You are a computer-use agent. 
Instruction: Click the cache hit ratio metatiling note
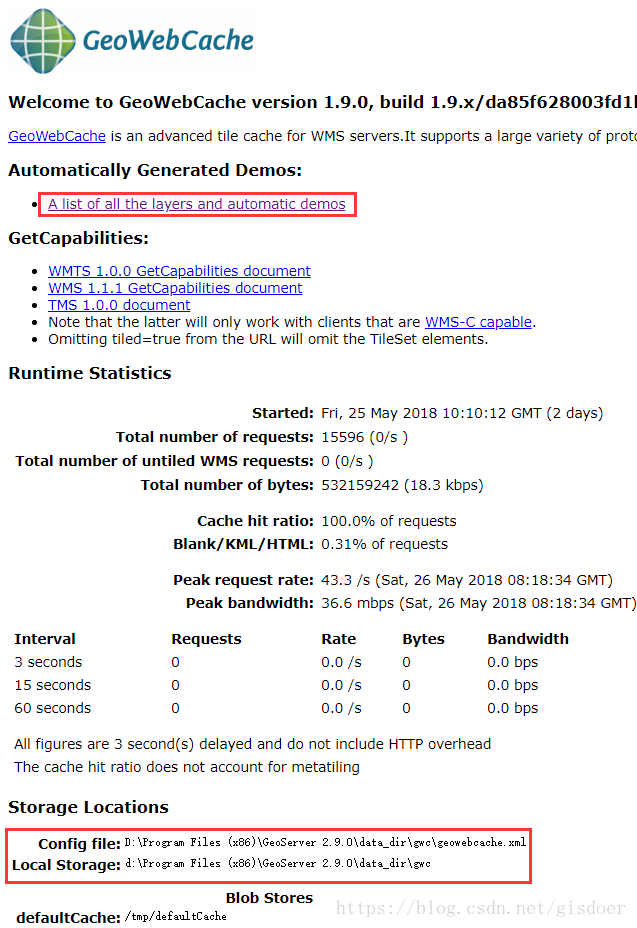pyautogui.click(x=187, y=768)
